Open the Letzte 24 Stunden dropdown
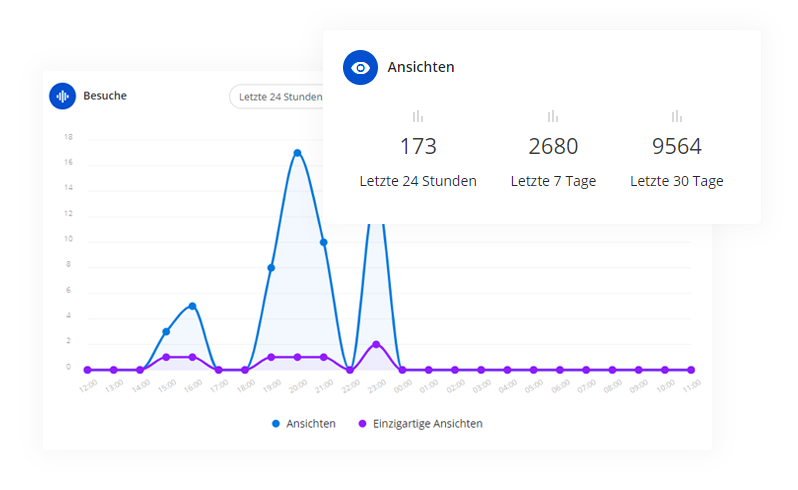This screenshot has width=798, height=490. (x=276, y=96)
